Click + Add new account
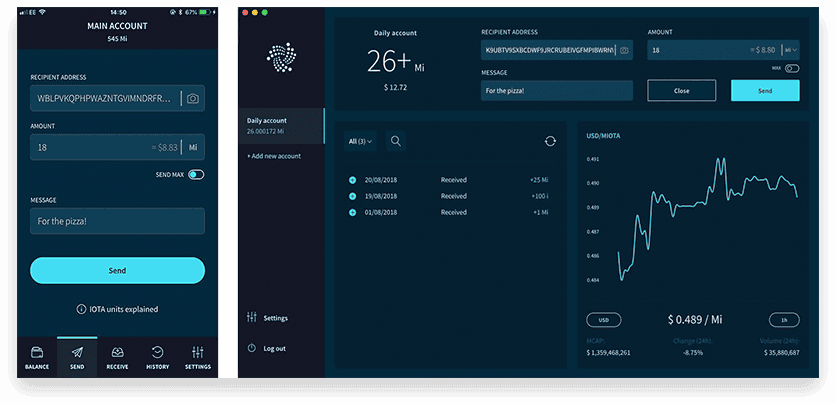836x405 pixels. (274, 156)
